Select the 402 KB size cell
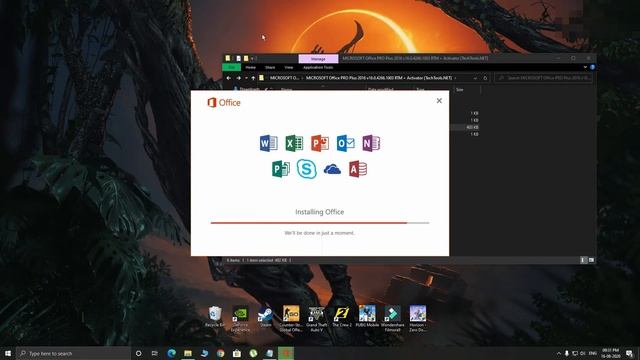Image resolution: width=640 pixels, height=360 pixels. [x=472, y=127]
